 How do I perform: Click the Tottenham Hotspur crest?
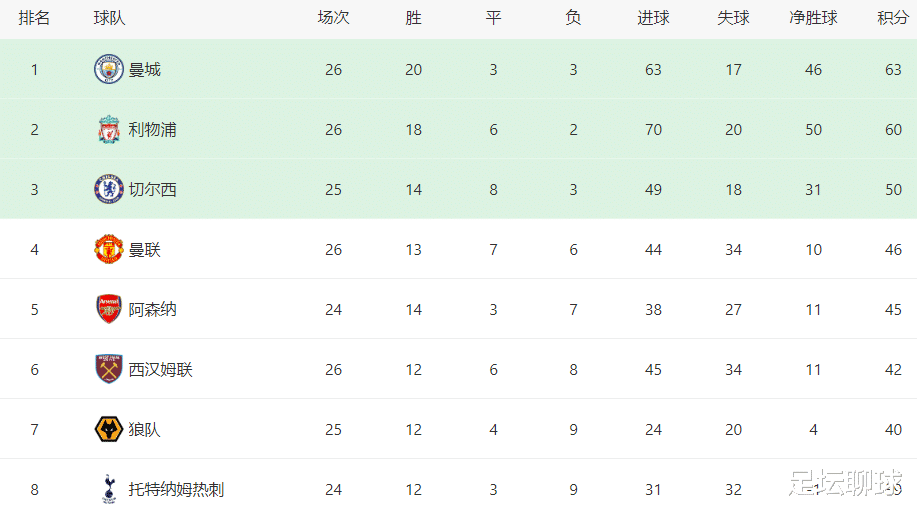[109, 489]
